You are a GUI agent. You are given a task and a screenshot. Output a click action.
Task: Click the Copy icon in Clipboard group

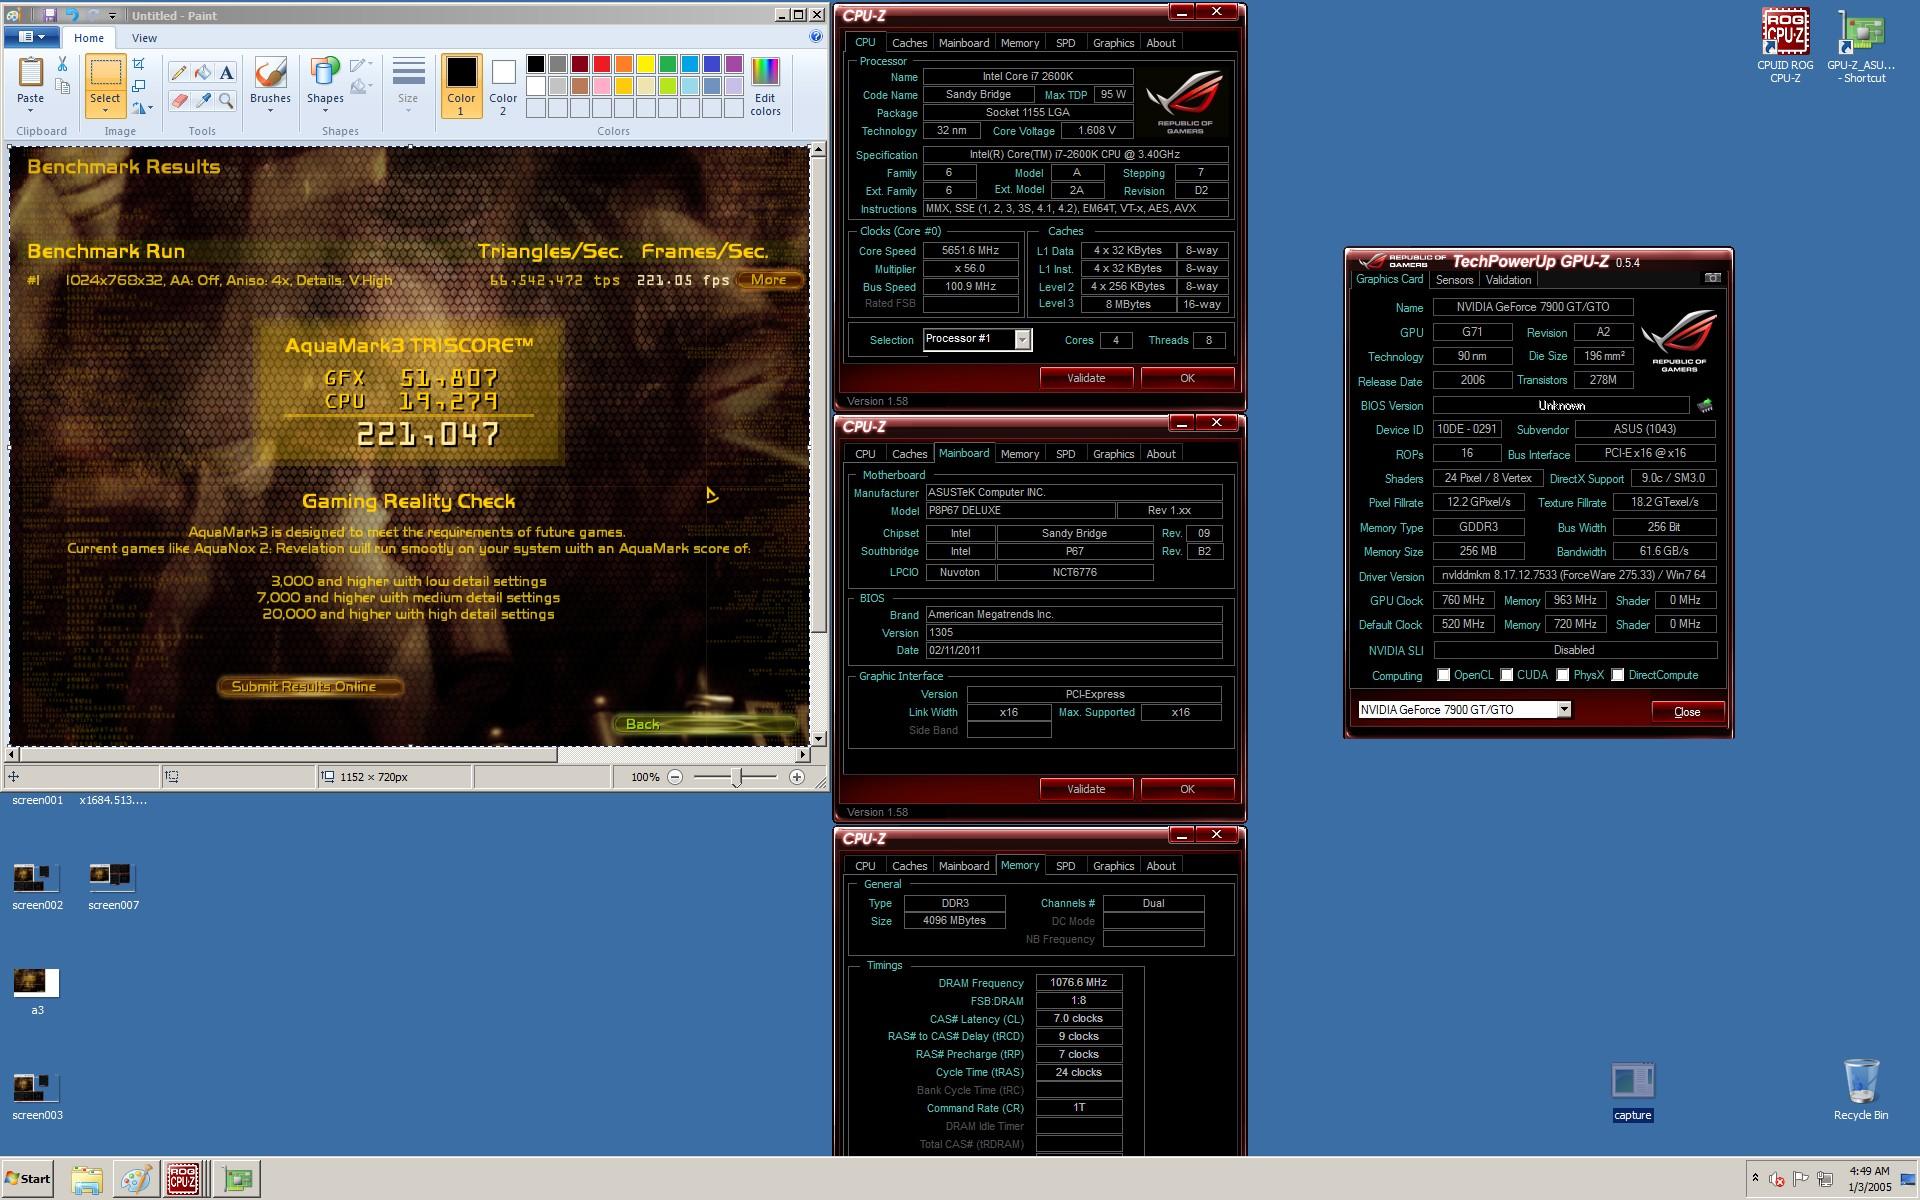(x=62, y=87)
